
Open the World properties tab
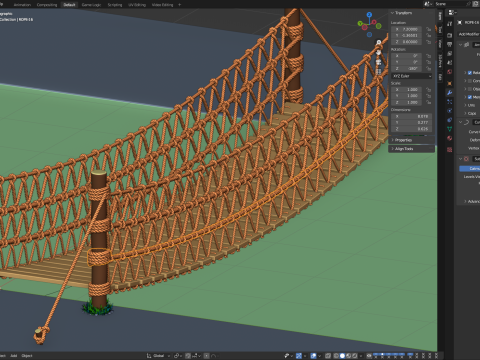coord(450,72)
